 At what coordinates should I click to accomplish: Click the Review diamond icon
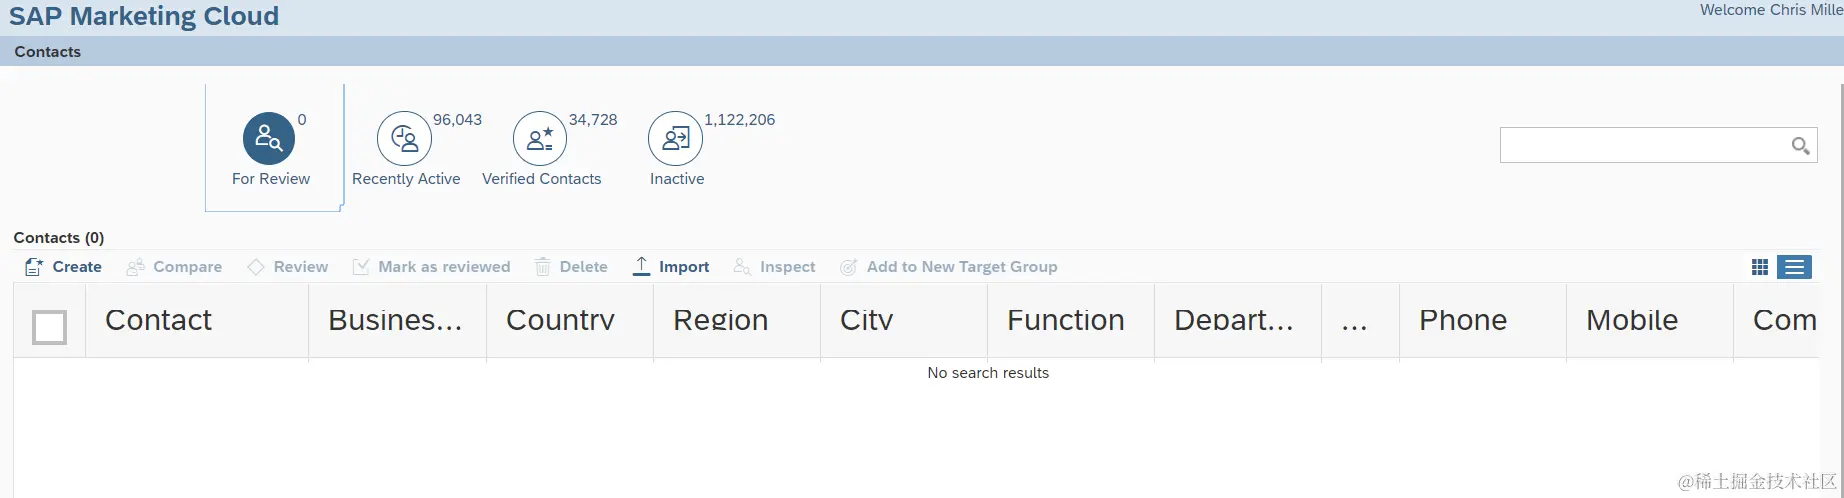[256, 267]
